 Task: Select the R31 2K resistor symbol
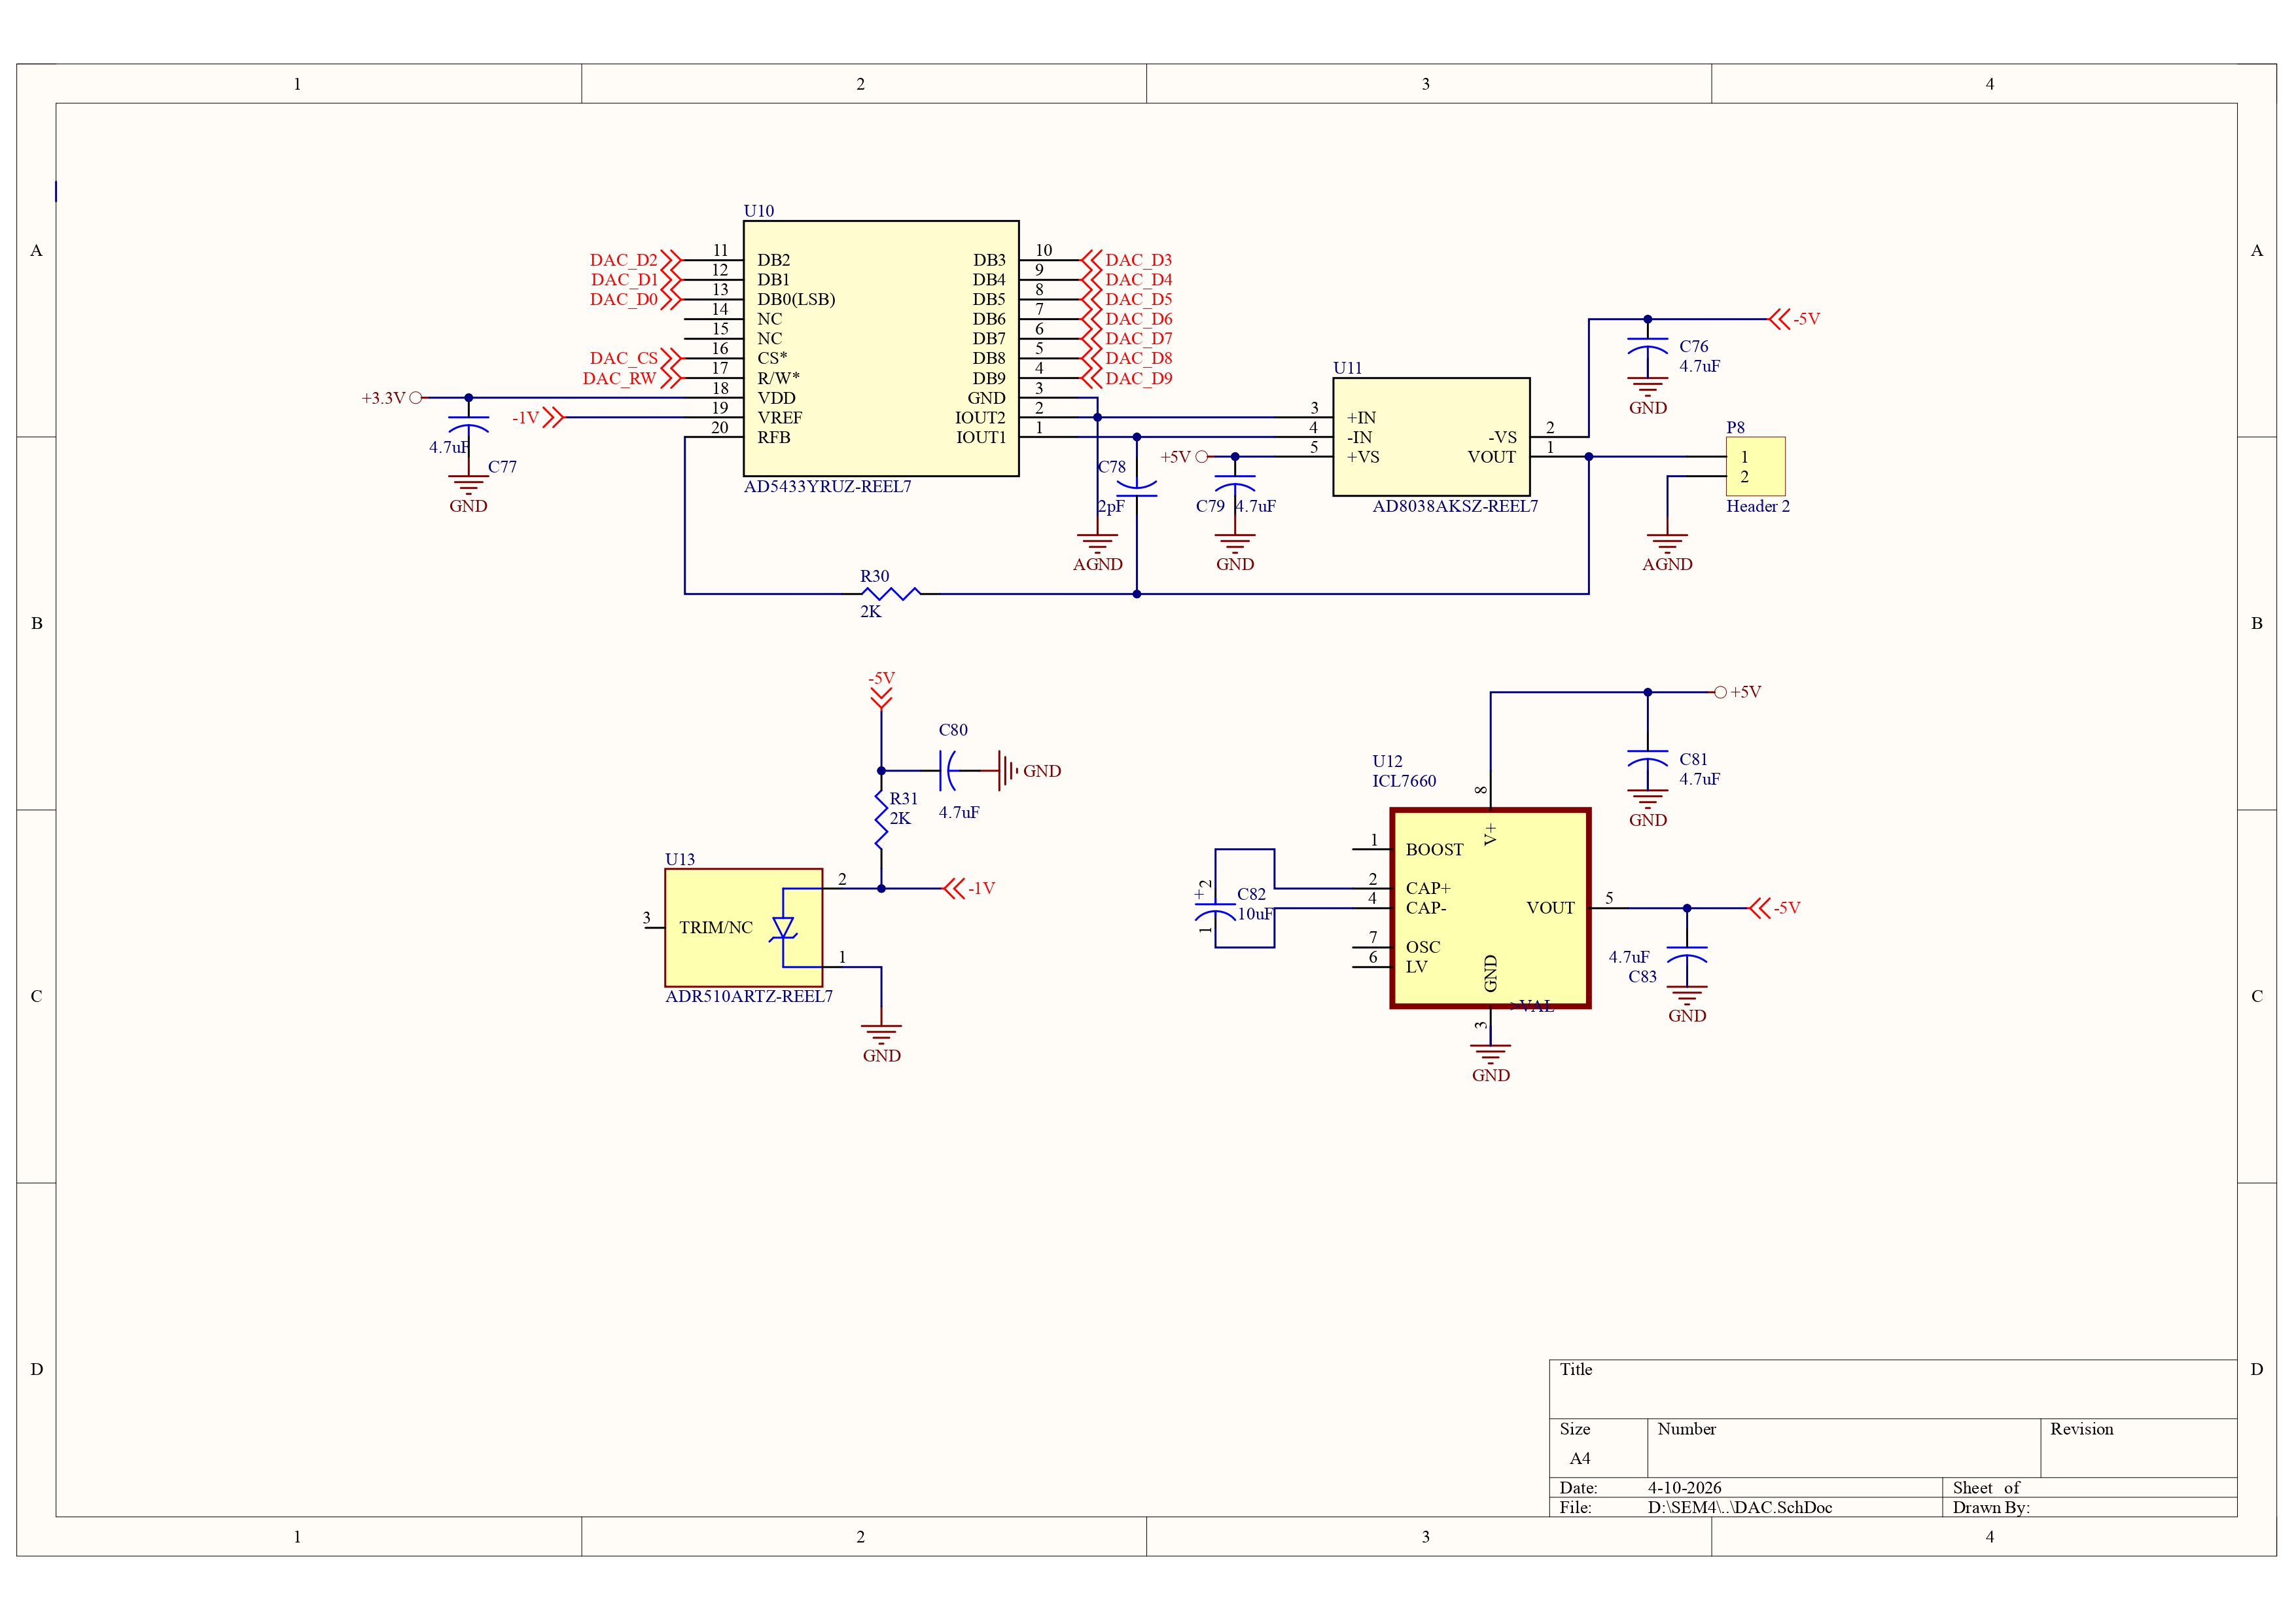(x=881, y=820)
